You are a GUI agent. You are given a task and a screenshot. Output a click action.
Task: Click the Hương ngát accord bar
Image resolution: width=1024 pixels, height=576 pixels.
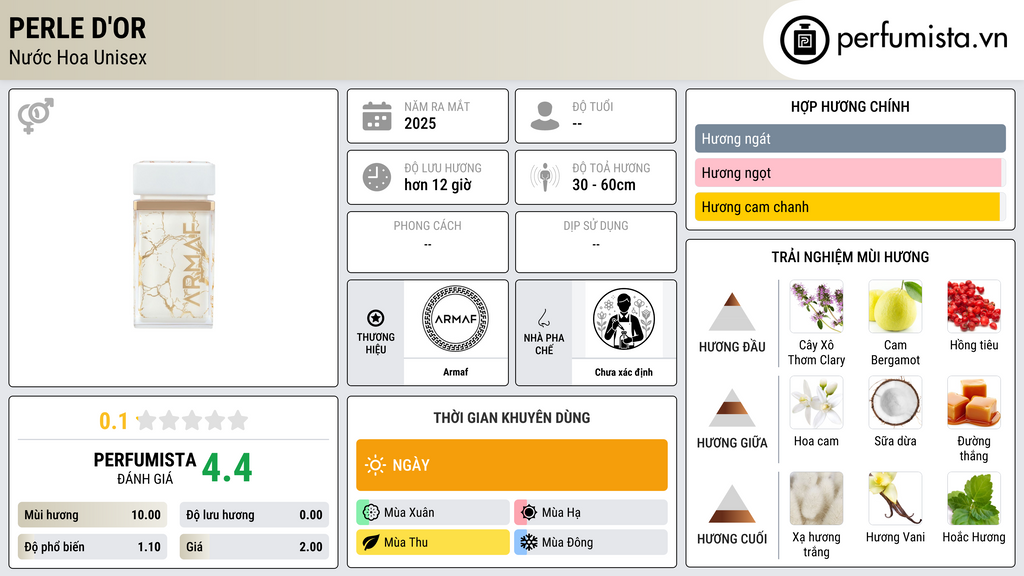pos(850,138)
